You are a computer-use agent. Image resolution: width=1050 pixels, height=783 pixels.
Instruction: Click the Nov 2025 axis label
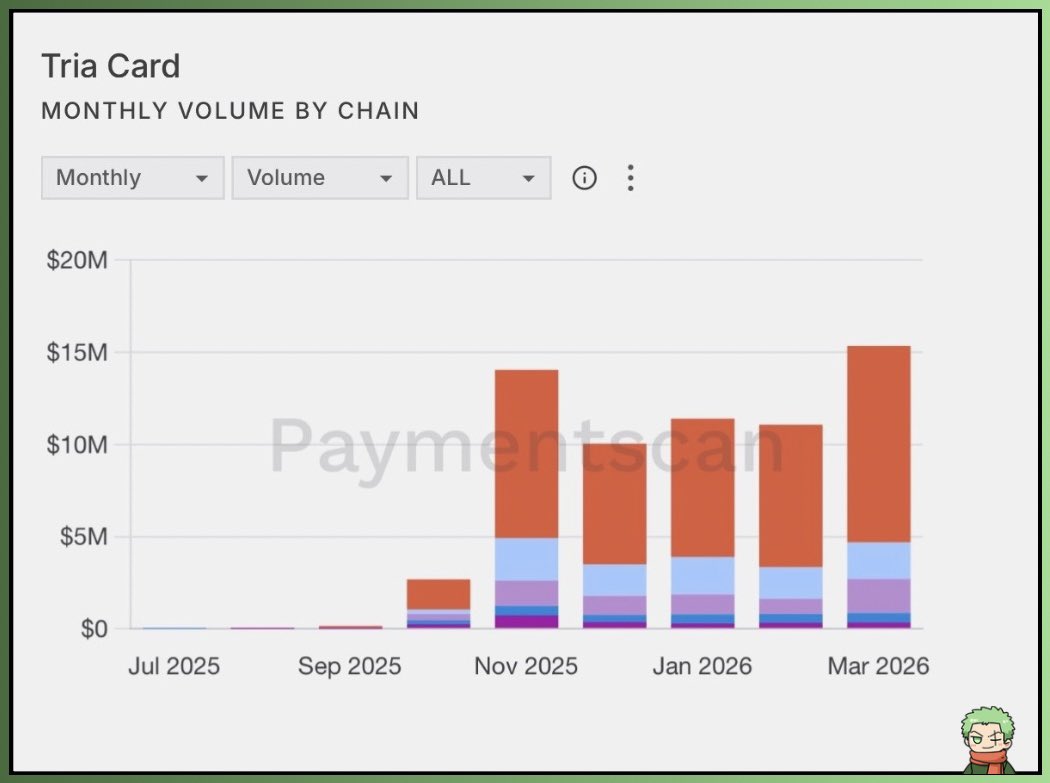(x=526, y=666)
